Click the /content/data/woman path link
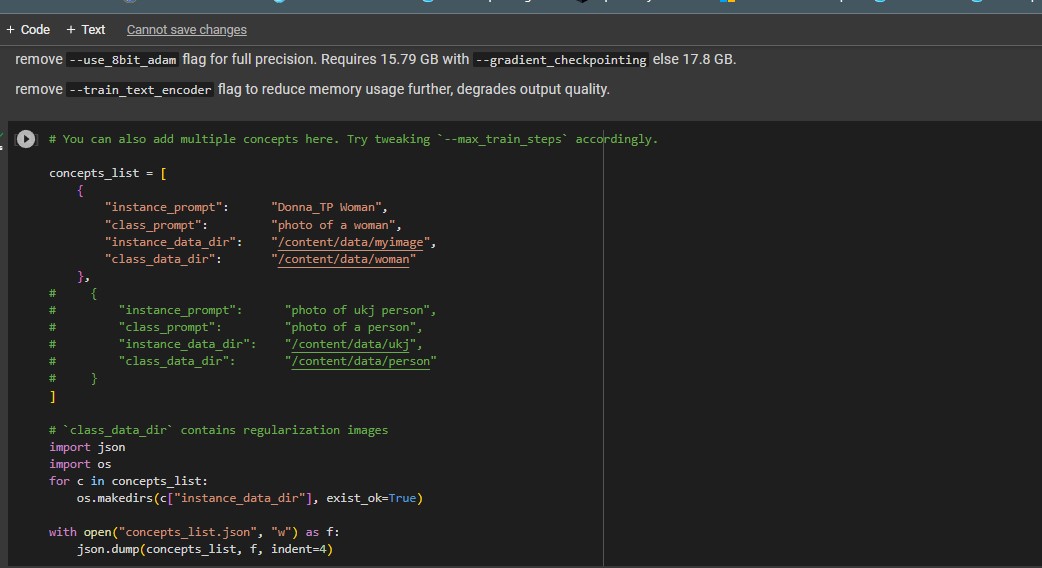The height and width of the screenshot is (568, 1042). 344,259
